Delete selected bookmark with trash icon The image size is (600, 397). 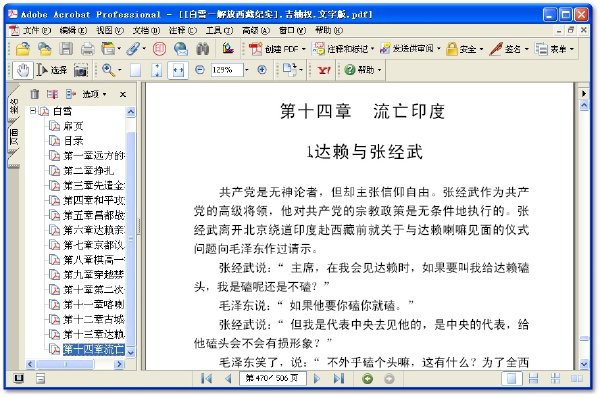(x=35, y=94)
